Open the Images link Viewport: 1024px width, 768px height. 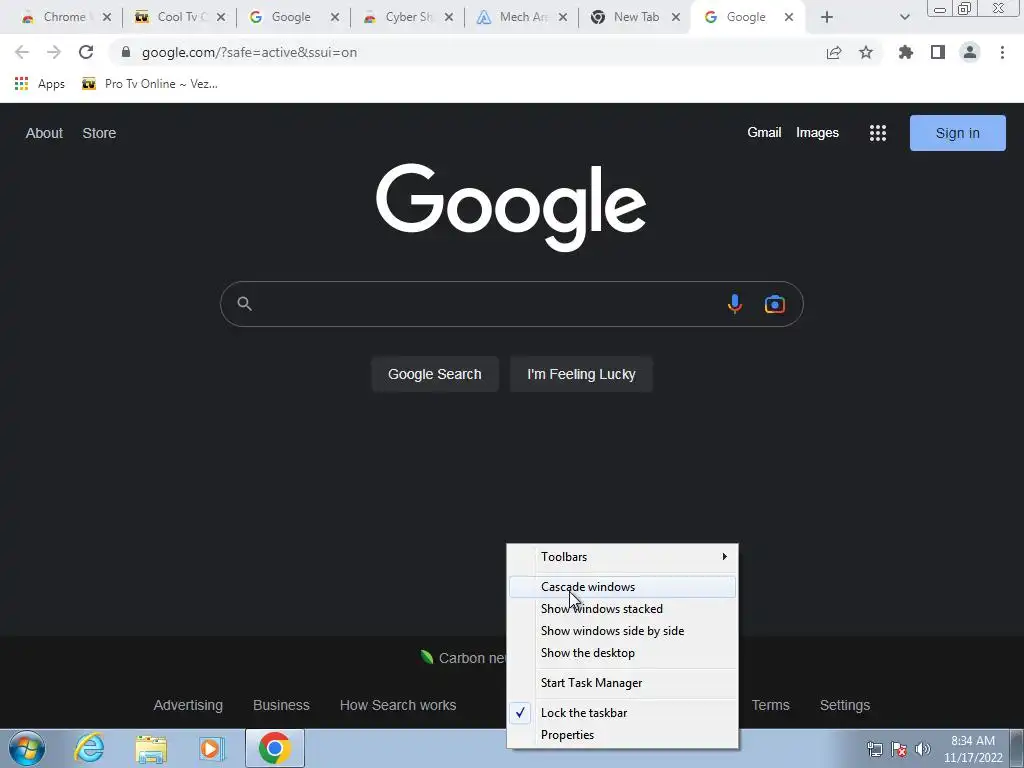click(817, 133)
